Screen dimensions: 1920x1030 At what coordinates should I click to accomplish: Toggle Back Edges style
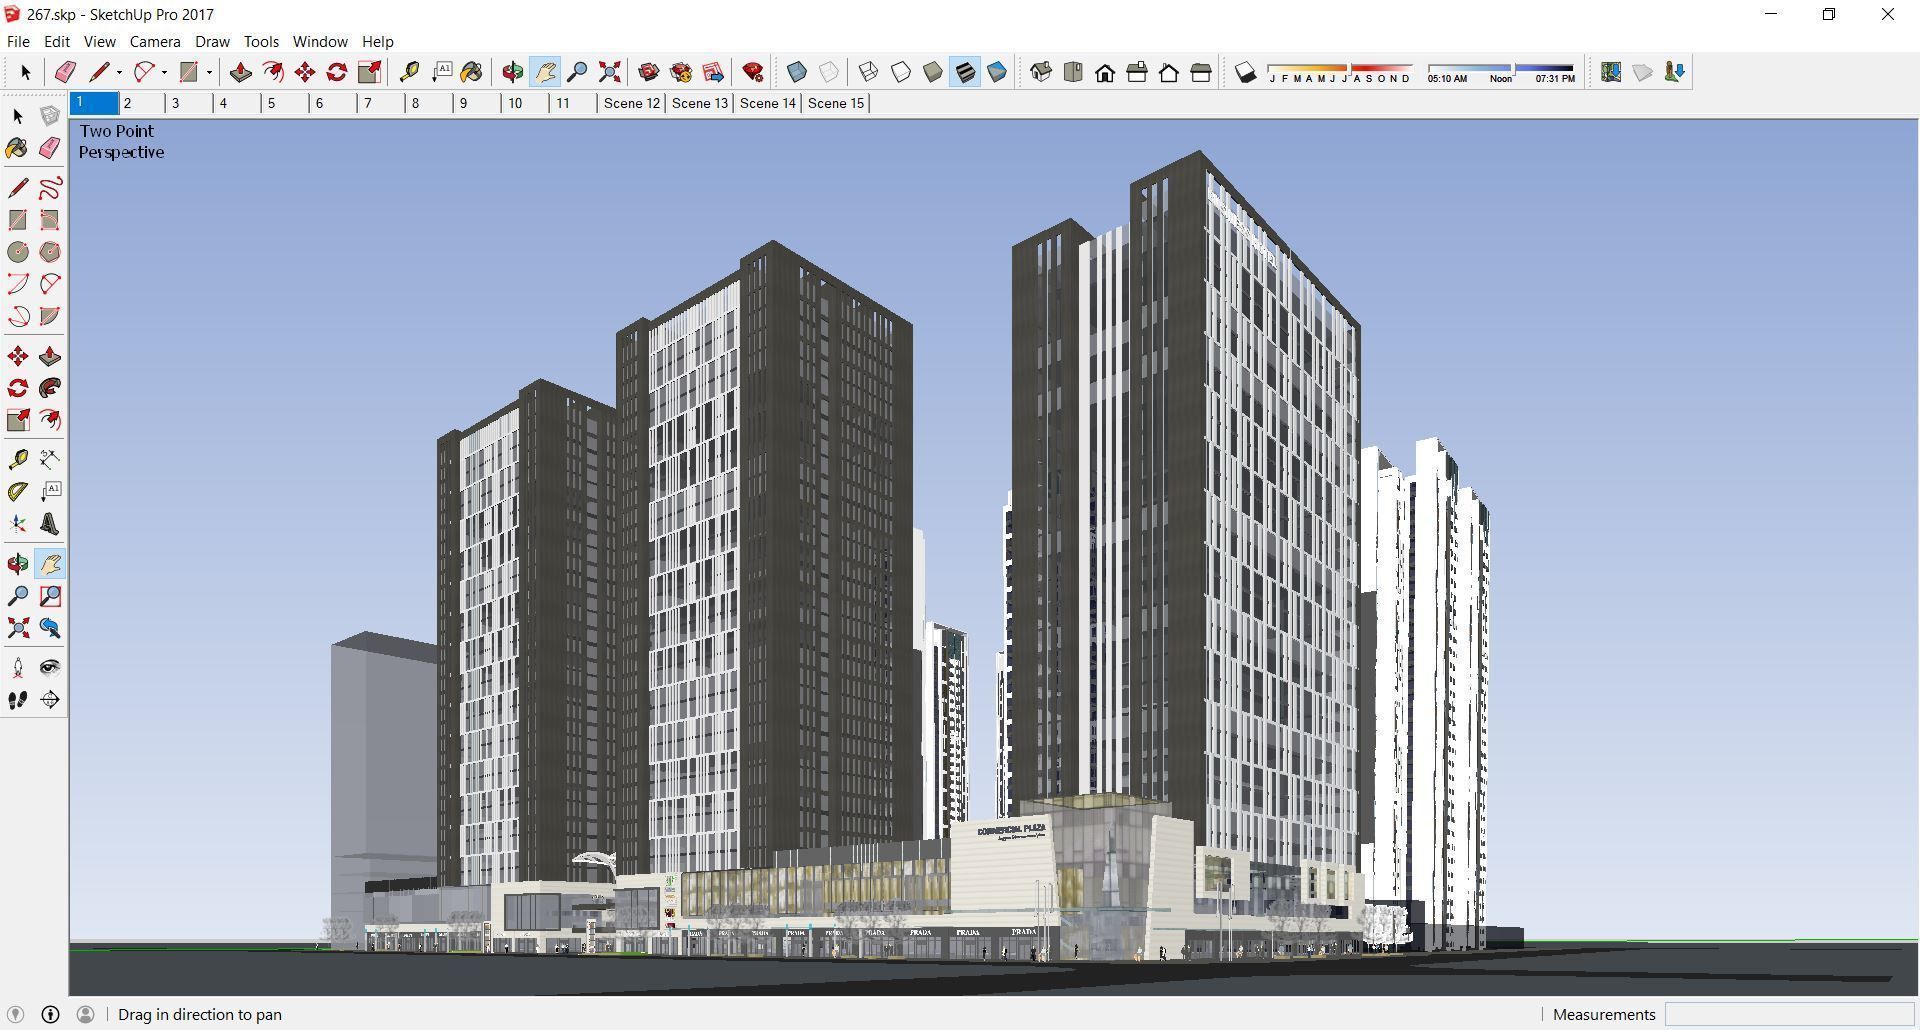coord(829,72)
